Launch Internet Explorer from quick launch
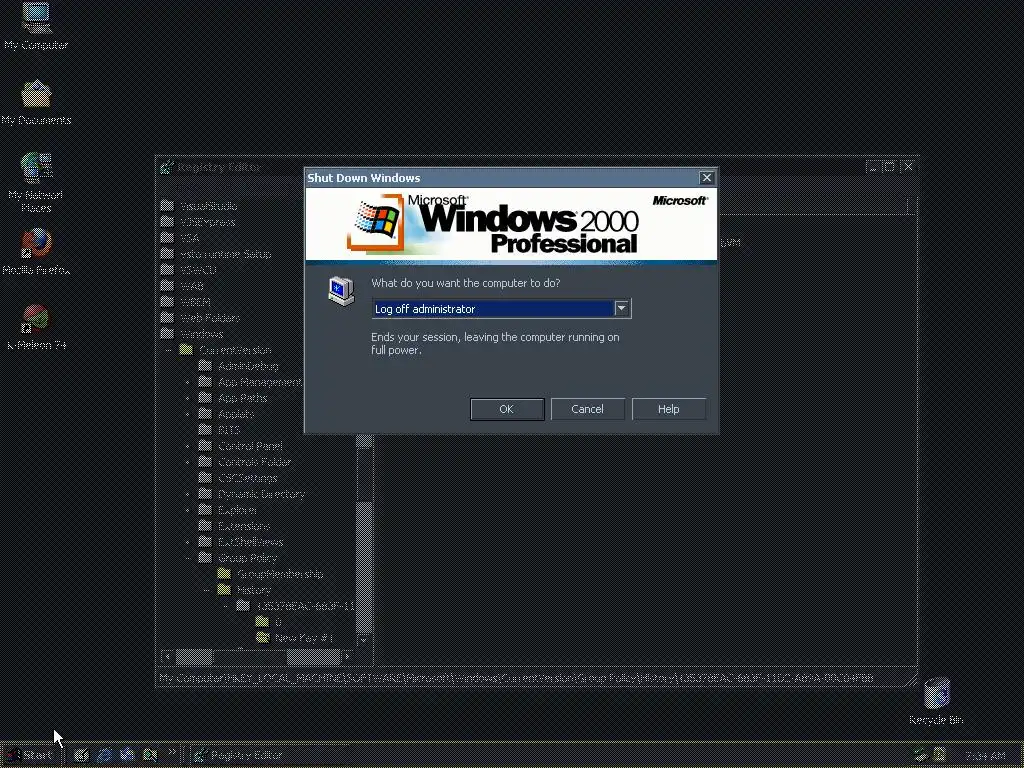The height and width of the screenshot is (768, 1024). [x=104, y=755]
